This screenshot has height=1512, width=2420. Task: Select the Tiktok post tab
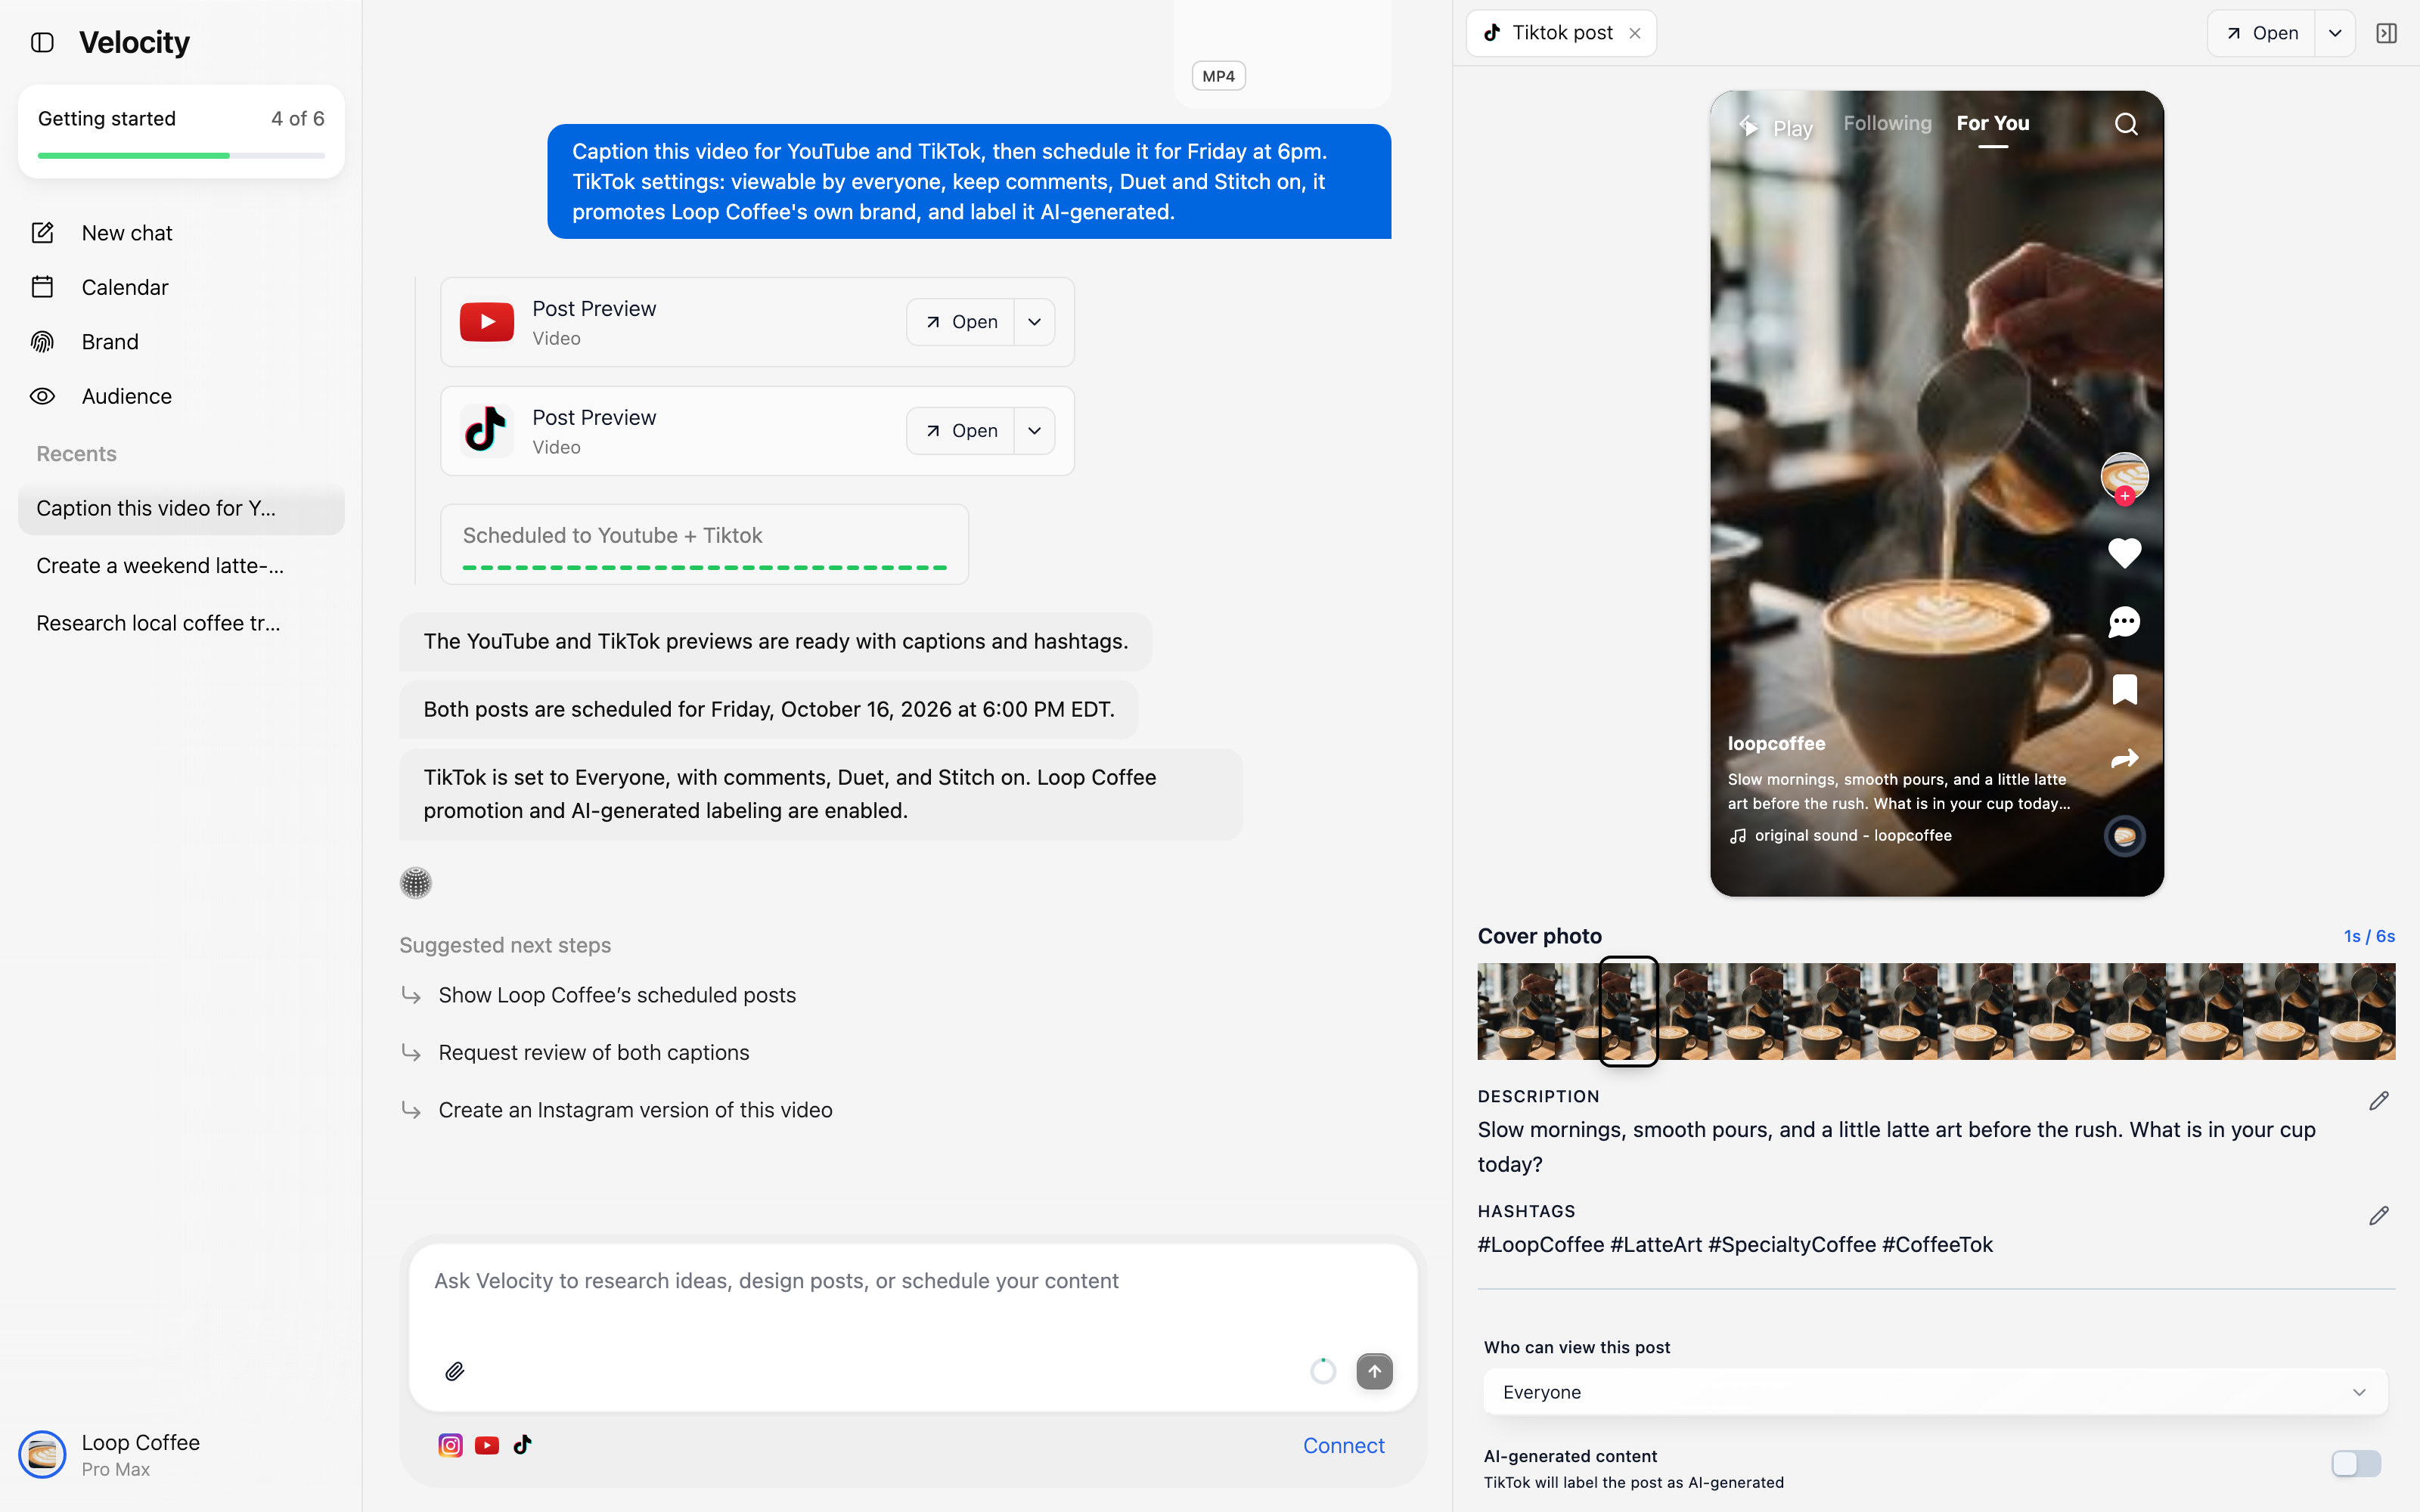tap(1561, 33)
